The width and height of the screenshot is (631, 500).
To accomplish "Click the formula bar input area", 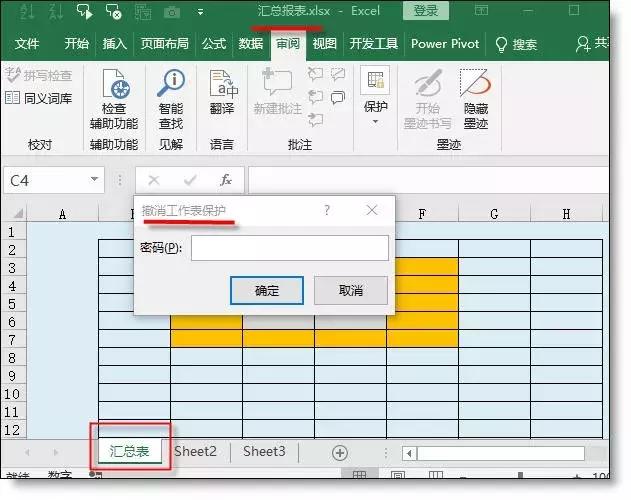I will (x=428, y=180).
